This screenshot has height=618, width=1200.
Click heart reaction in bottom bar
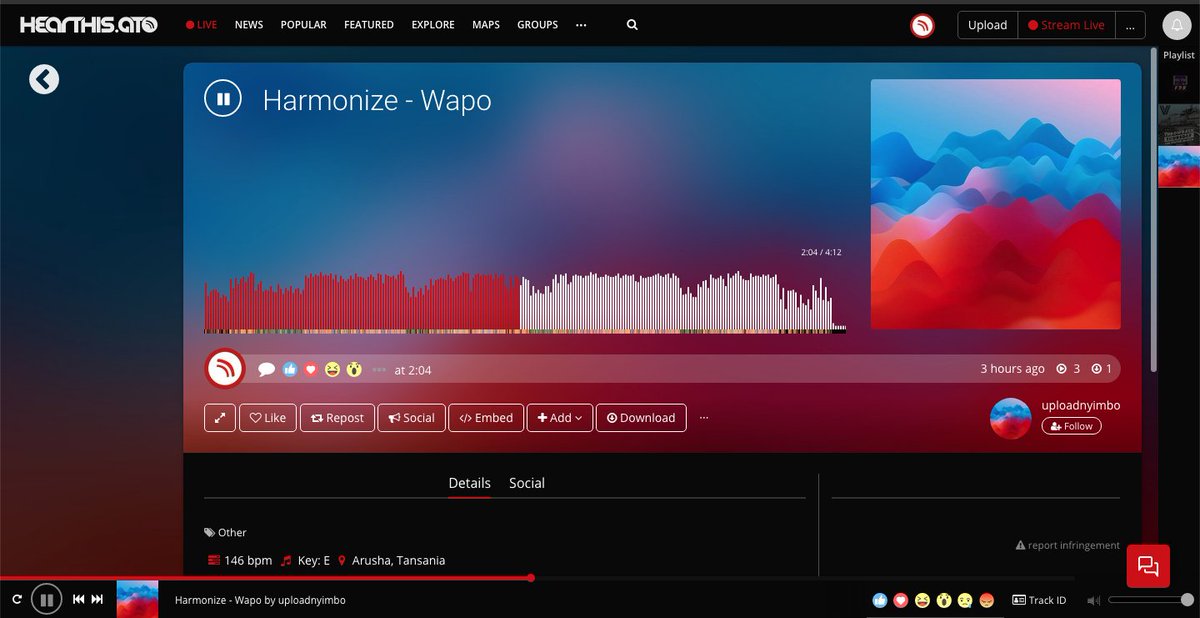coord(901,600)
